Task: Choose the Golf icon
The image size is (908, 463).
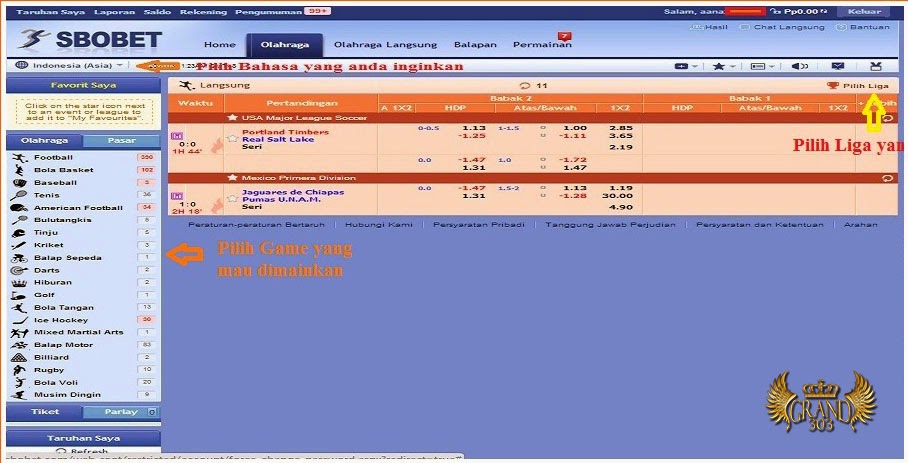Action: click(x=19, y=295)
